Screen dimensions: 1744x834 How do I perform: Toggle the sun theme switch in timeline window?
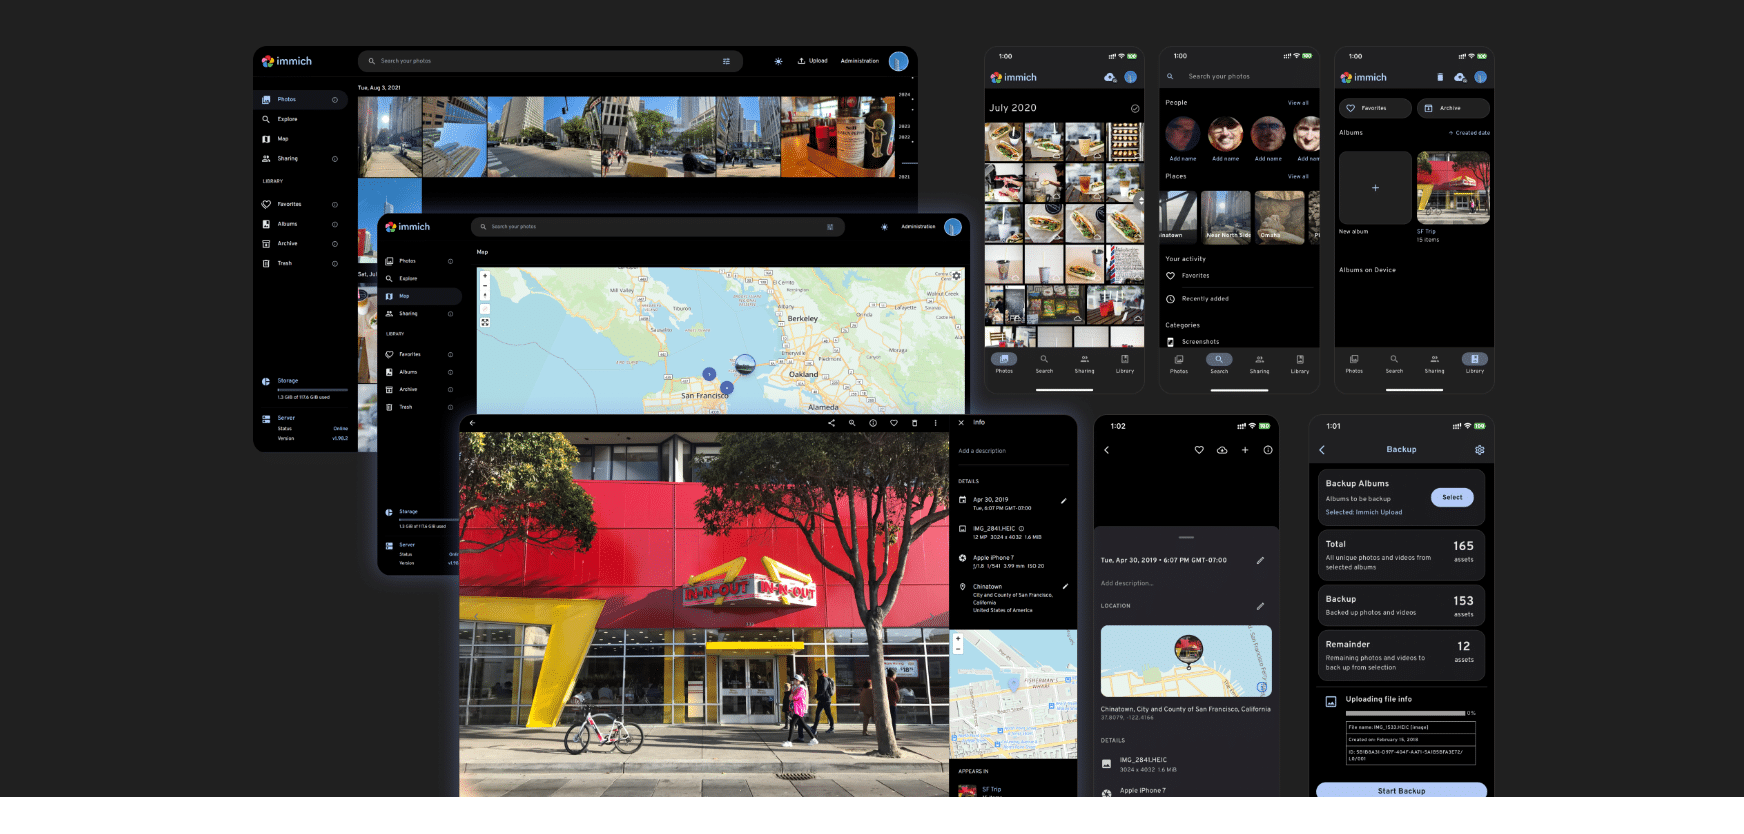point(778,61)
